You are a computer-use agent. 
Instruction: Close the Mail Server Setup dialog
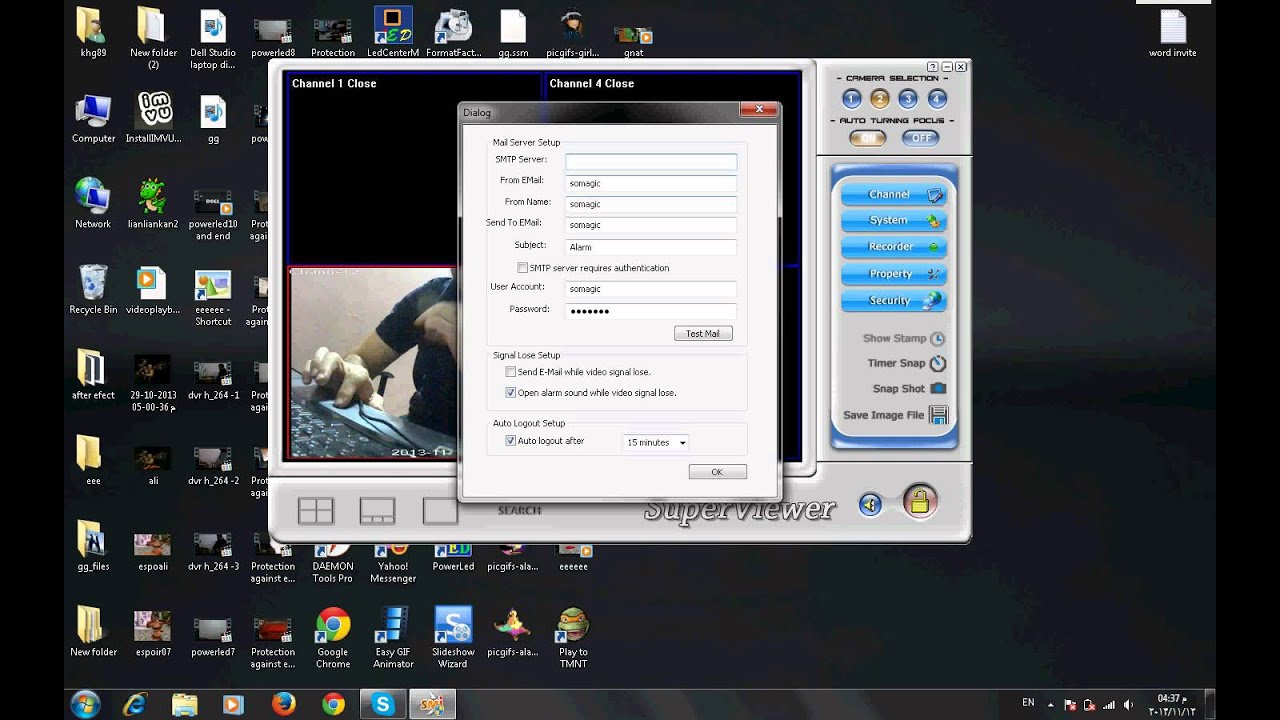759,109
